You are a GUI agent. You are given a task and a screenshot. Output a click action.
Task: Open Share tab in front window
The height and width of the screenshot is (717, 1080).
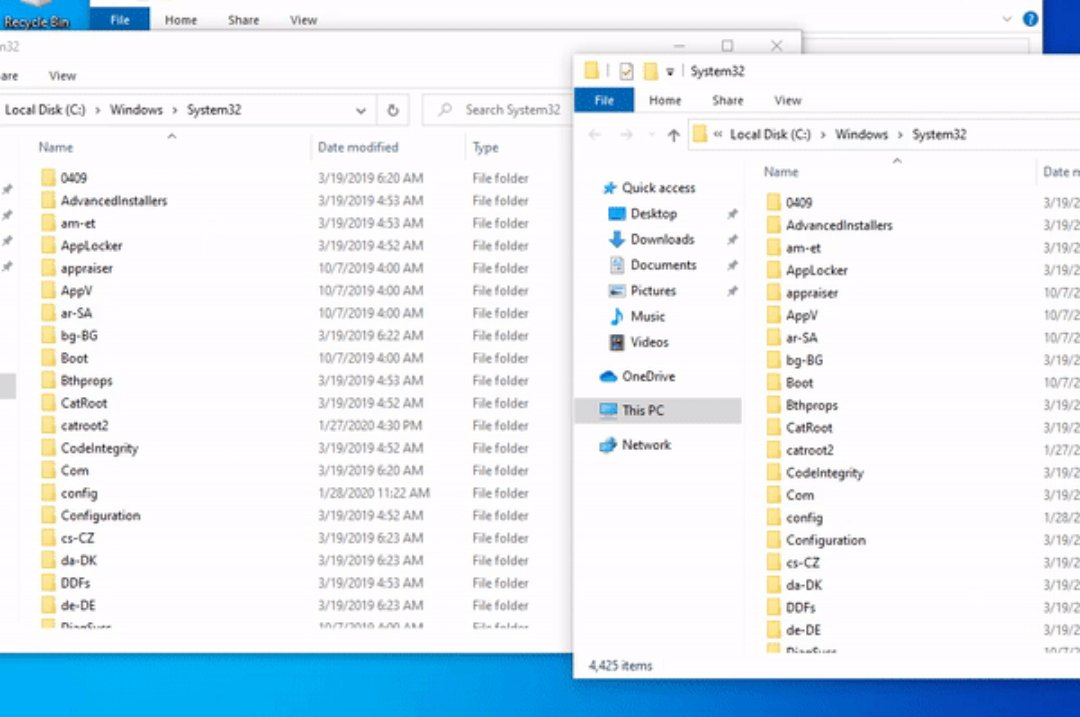(727, 101)
